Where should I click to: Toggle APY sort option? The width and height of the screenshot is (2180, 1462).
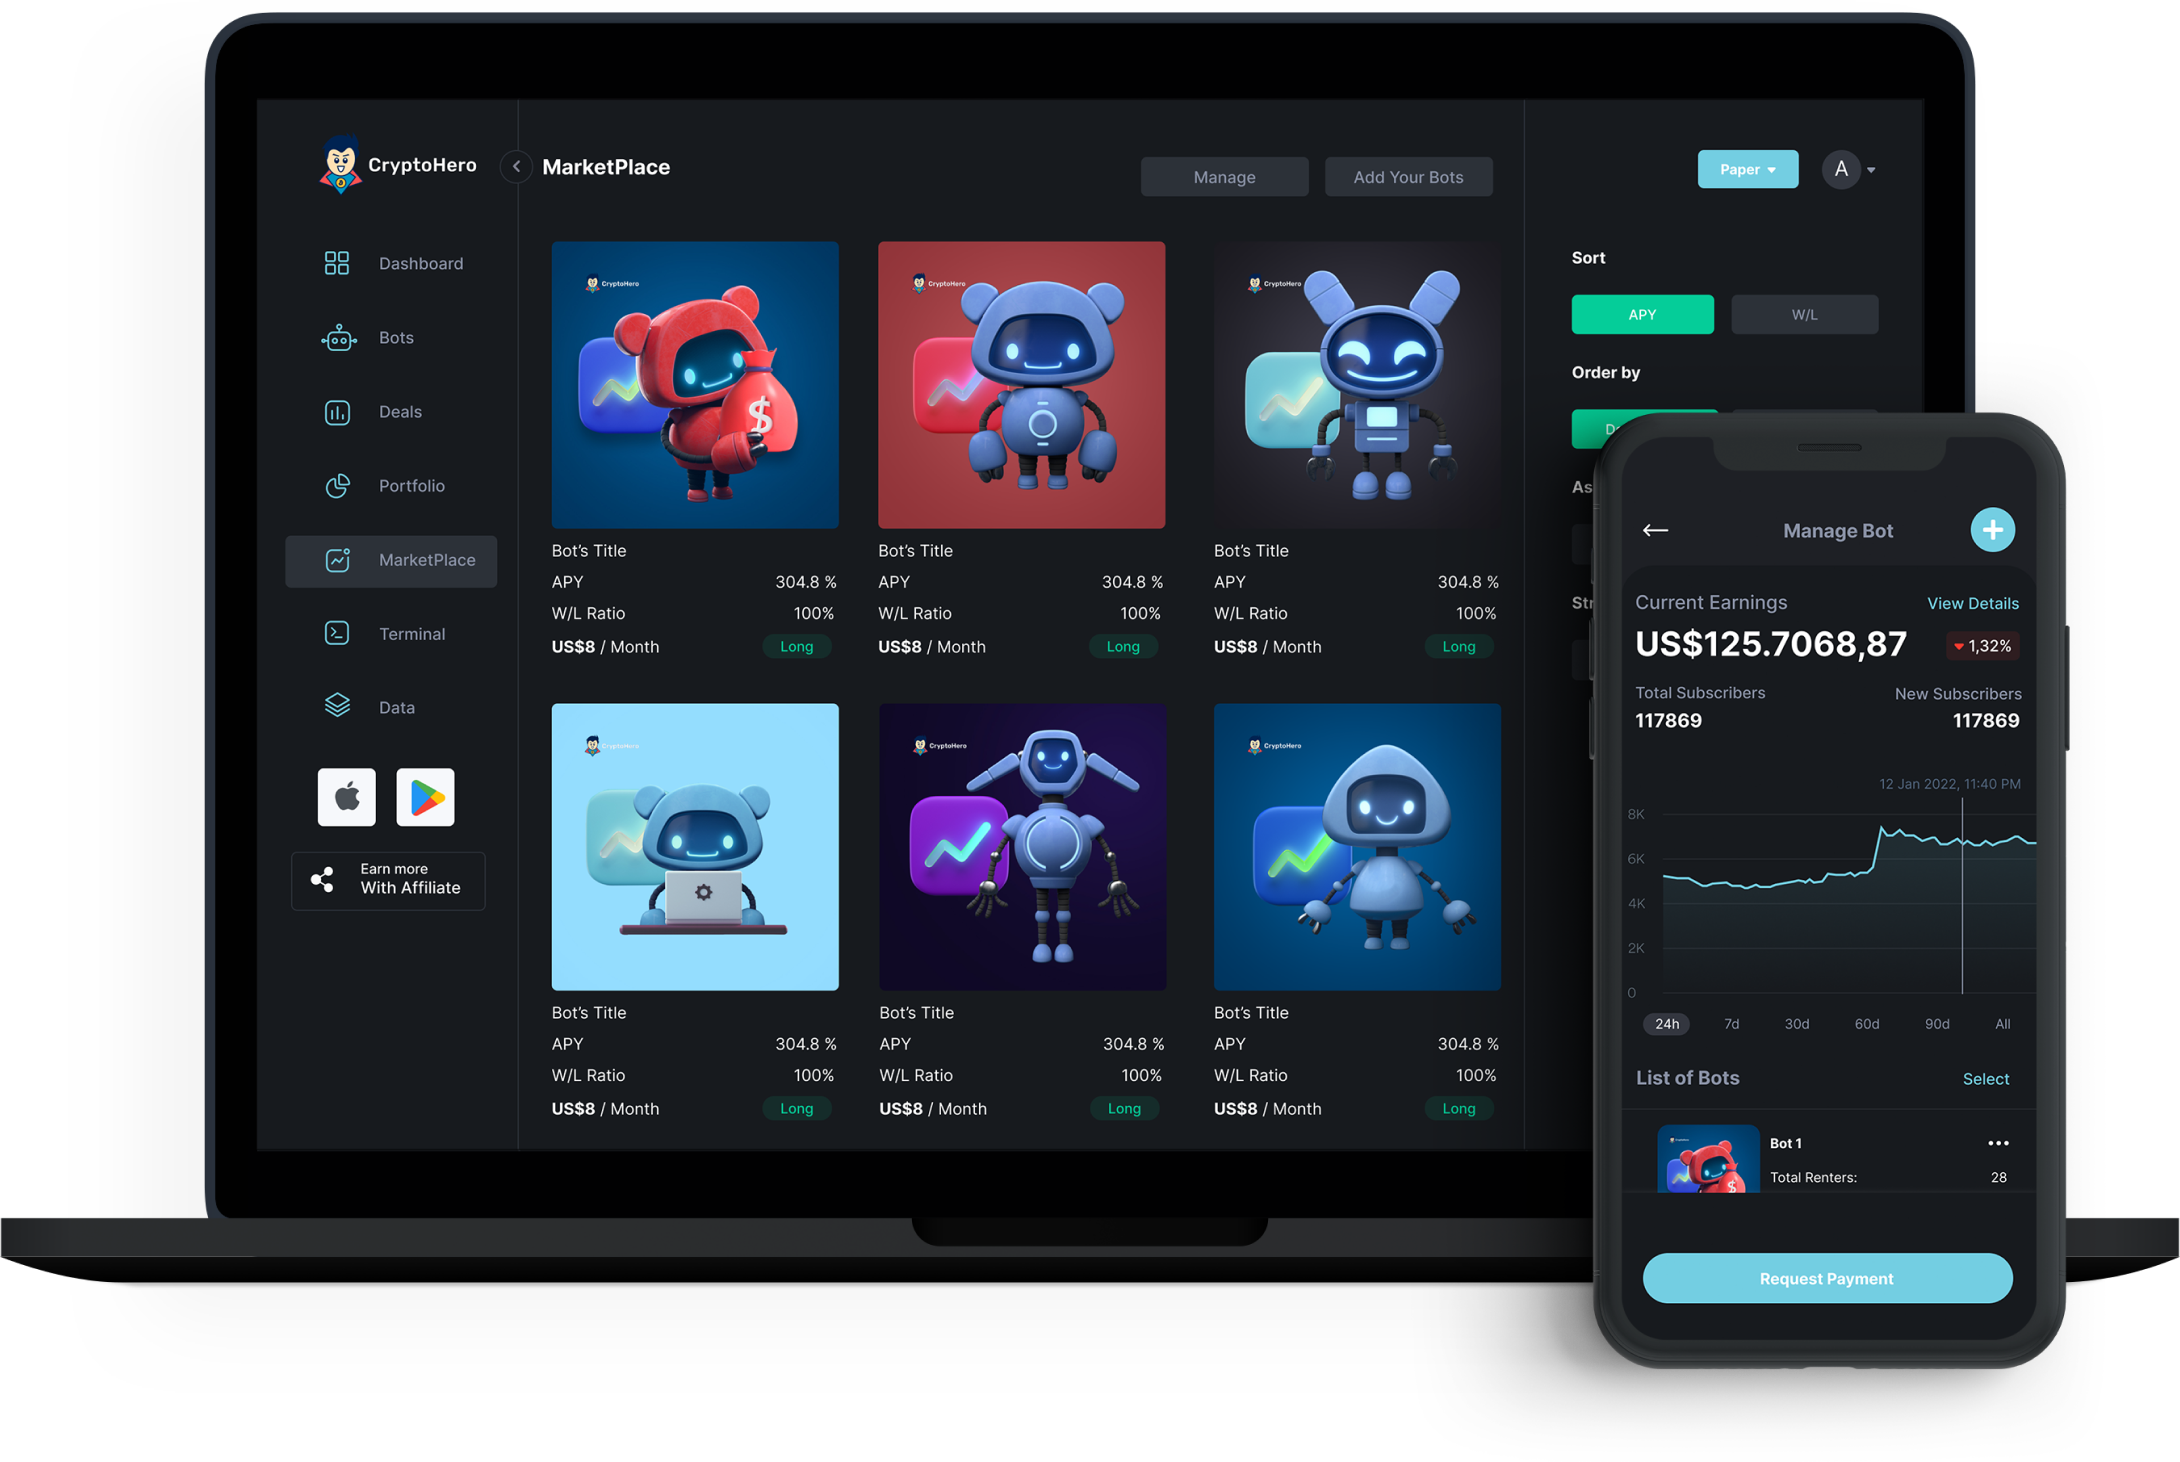[x=1642, y=312]
